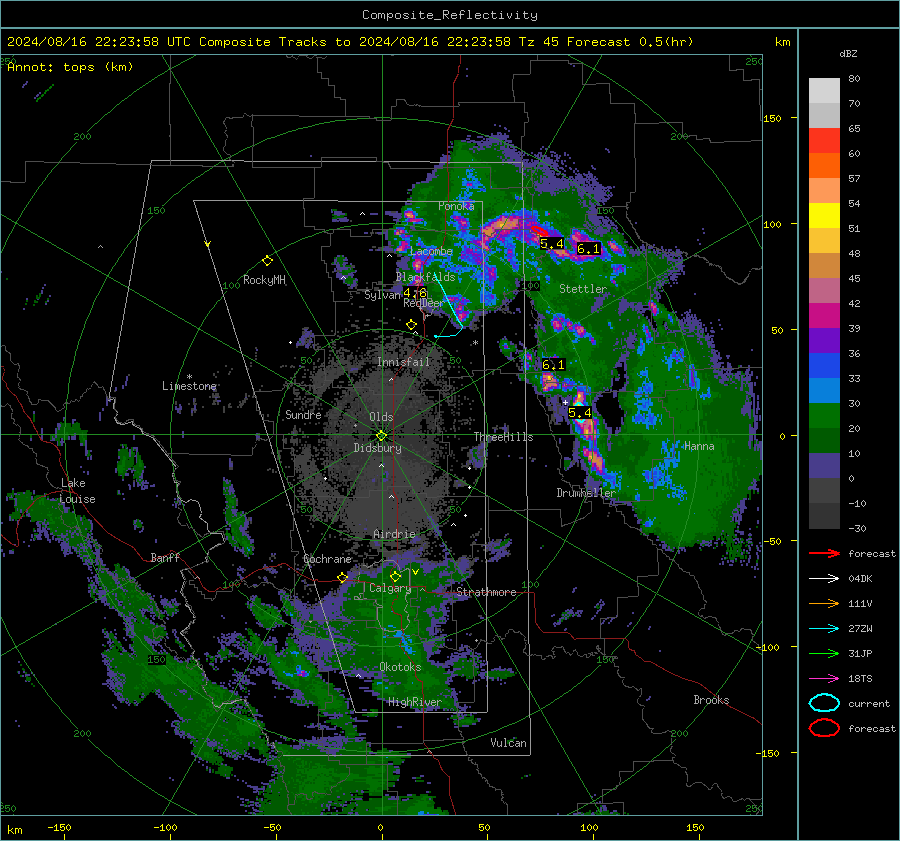
Task: Click the Airdrie town label
Action: pyautogui.click(x=394, y=534)
